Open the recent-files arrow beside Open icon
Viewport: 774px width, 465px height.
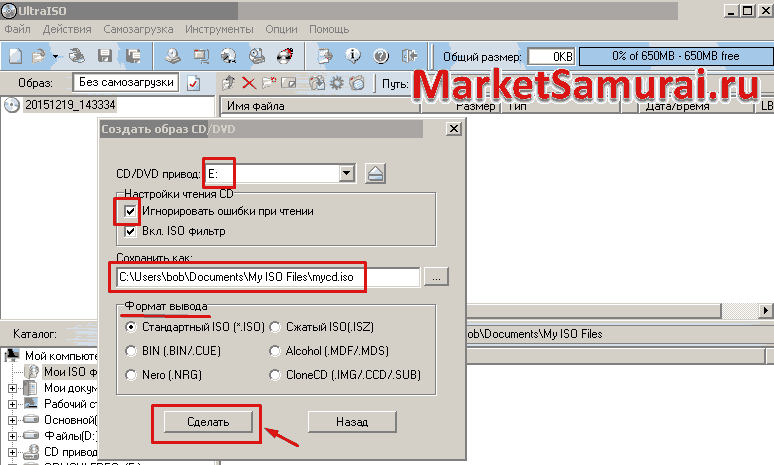[55, 57]
